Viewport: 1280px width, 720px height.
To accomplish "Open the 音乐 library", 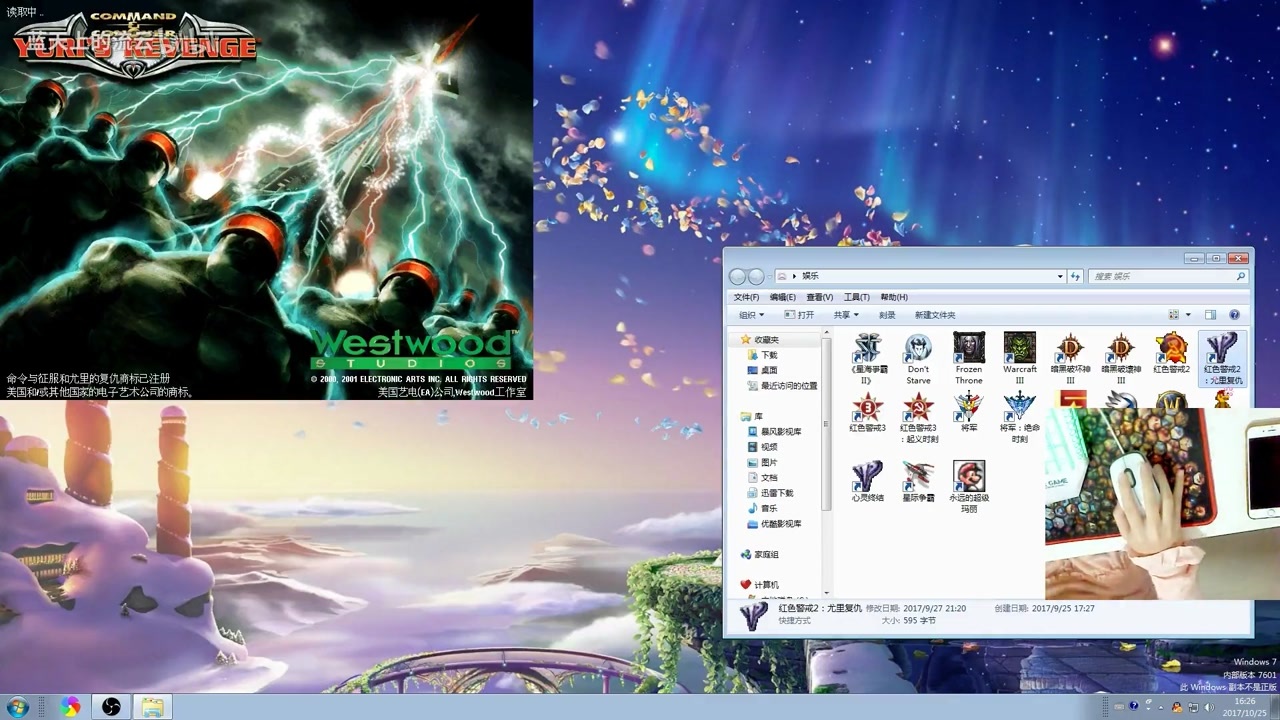I will [x=761, y=508].
